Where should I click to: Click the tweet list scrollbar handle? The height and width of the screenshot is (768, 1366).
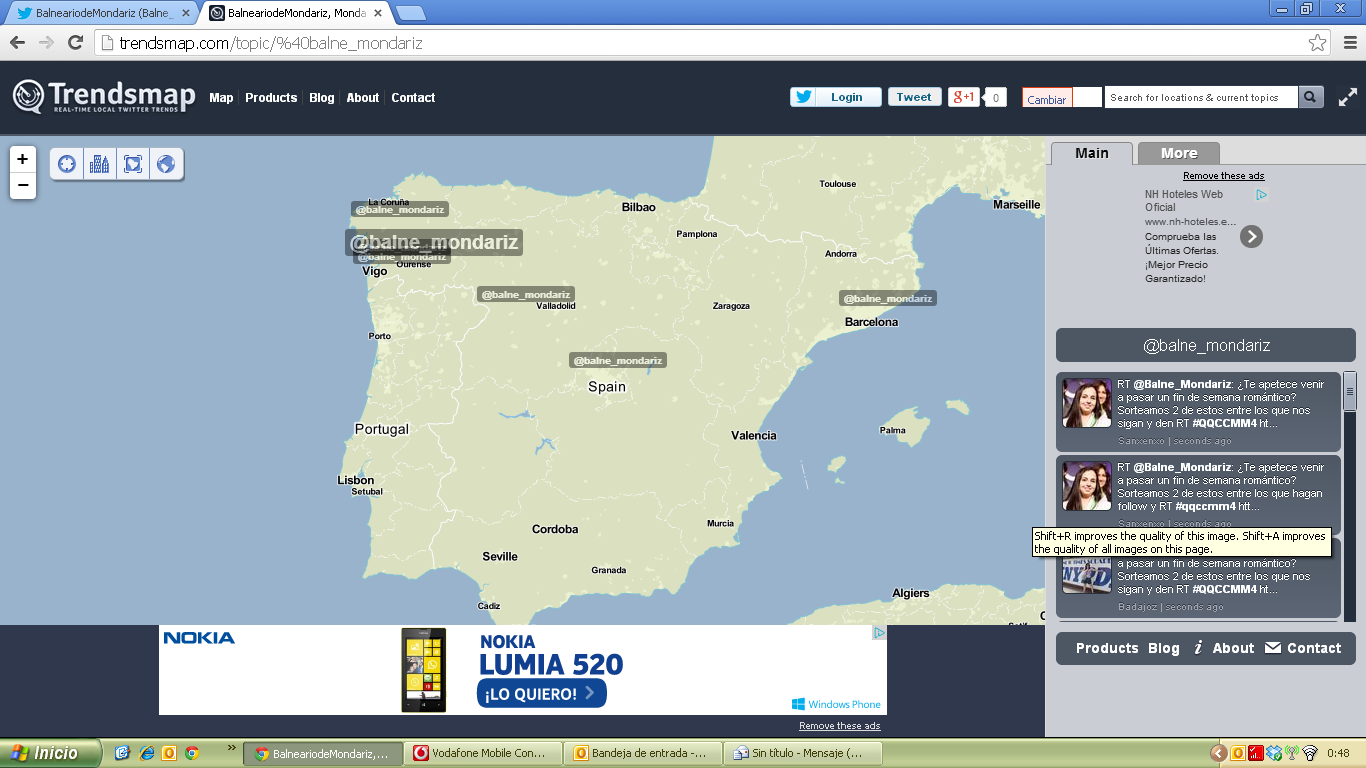tap(1349, 391)
